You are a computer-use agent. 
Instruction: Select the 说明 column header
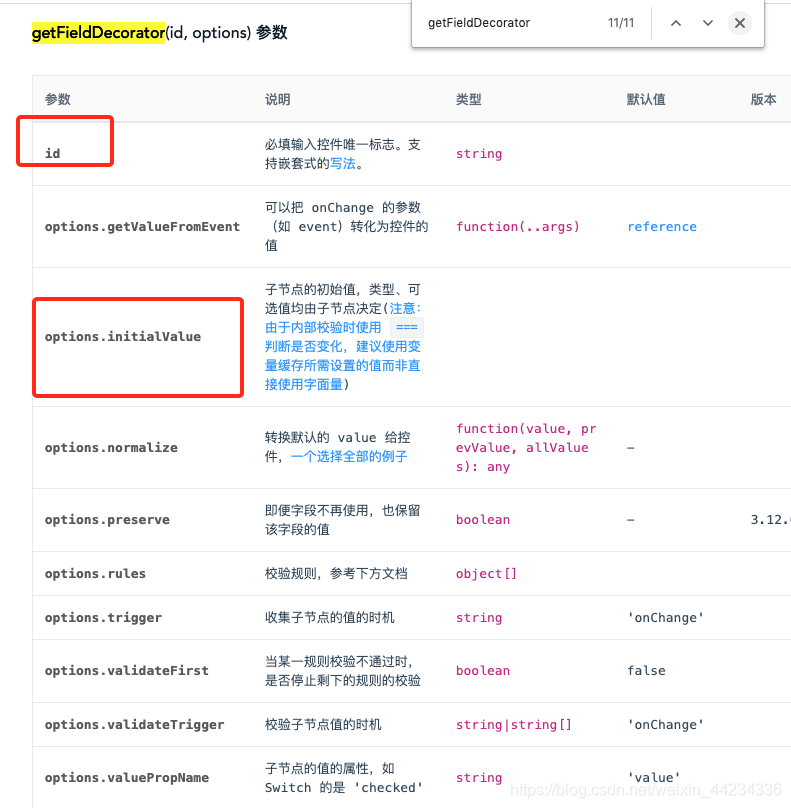point(278,99)
